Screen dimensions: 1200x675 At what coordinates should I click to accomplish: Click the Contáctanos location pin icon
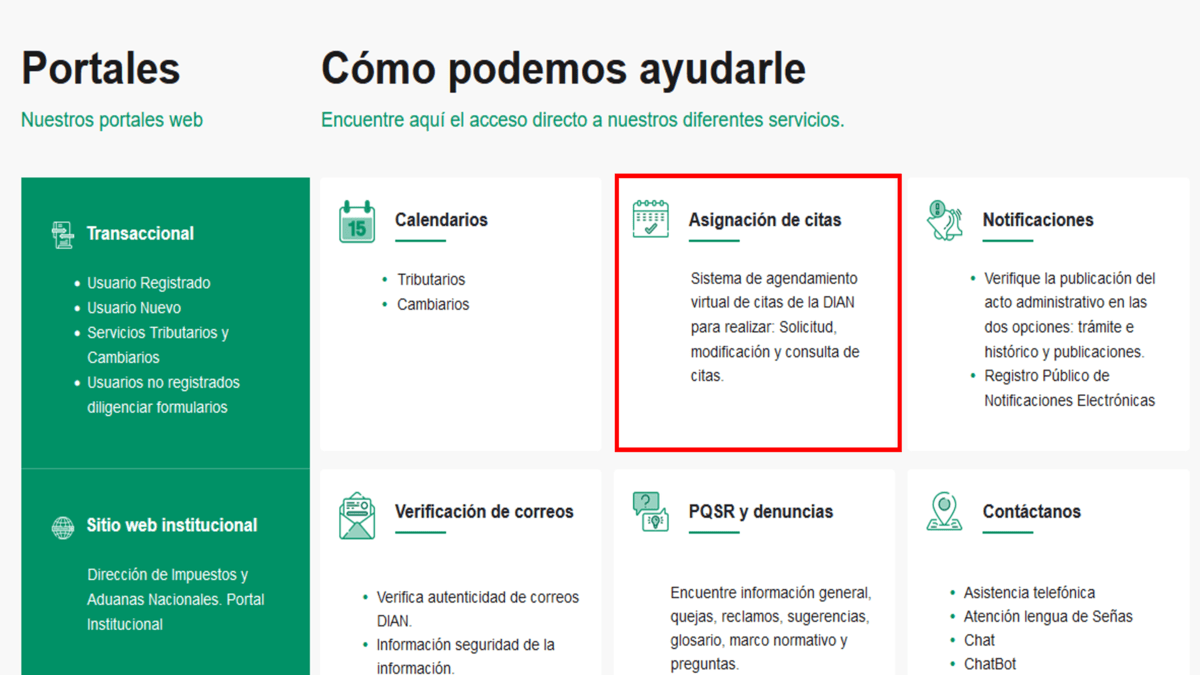945,511
